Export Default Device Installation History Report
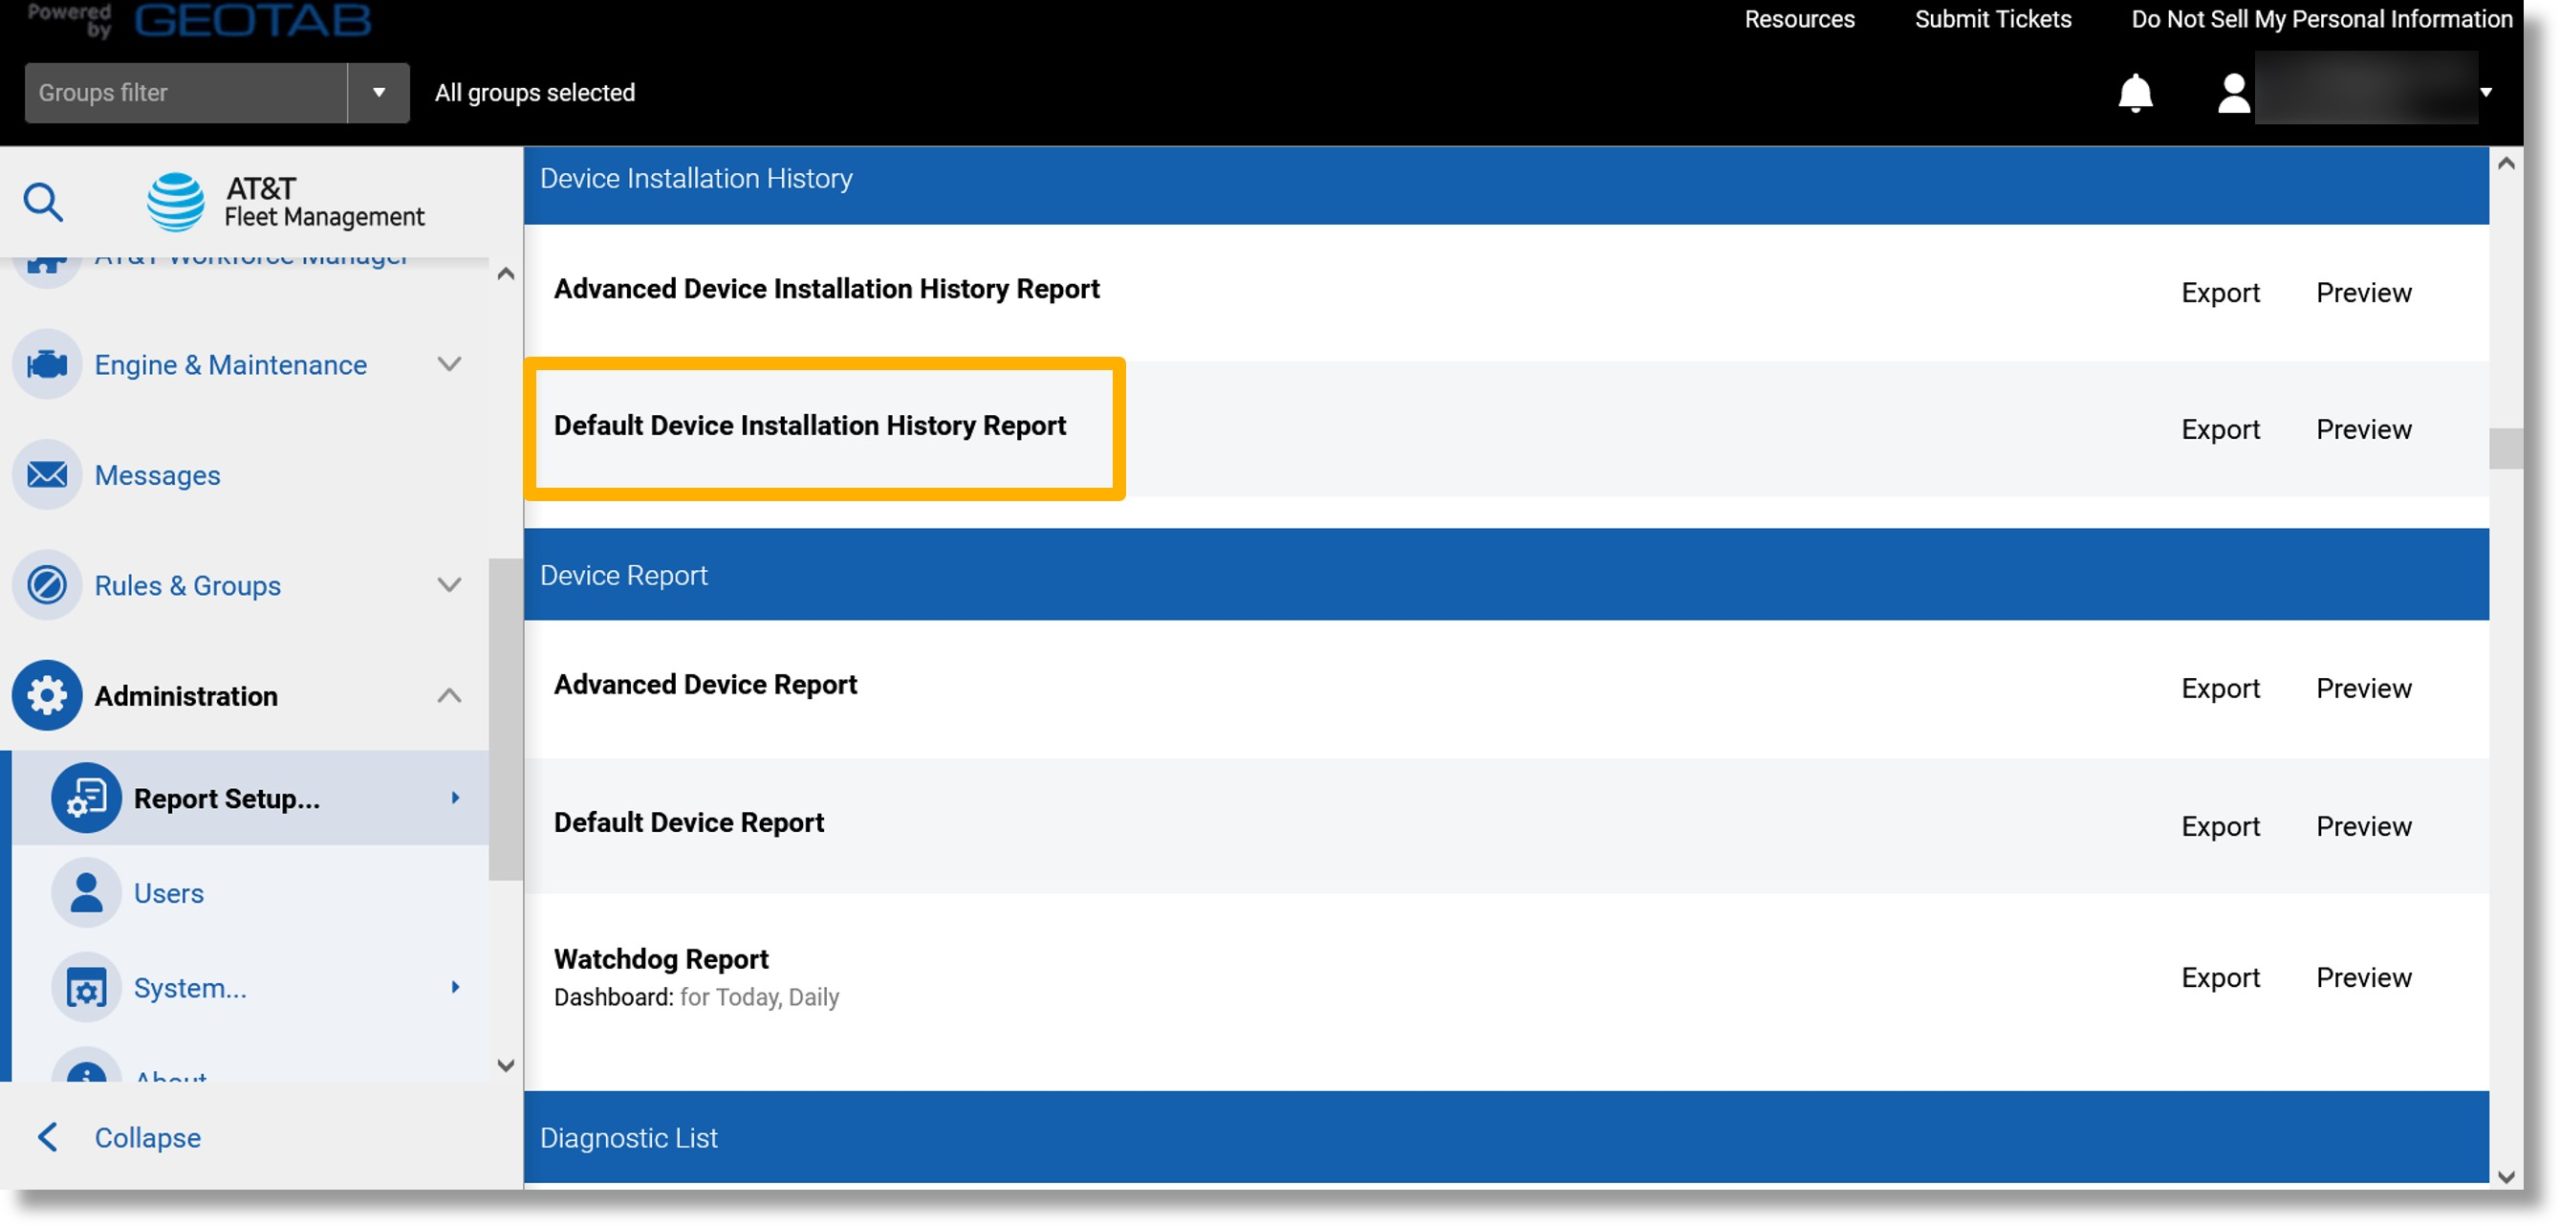The height and width of the screenshot is (1226, 2560). 2220,429
